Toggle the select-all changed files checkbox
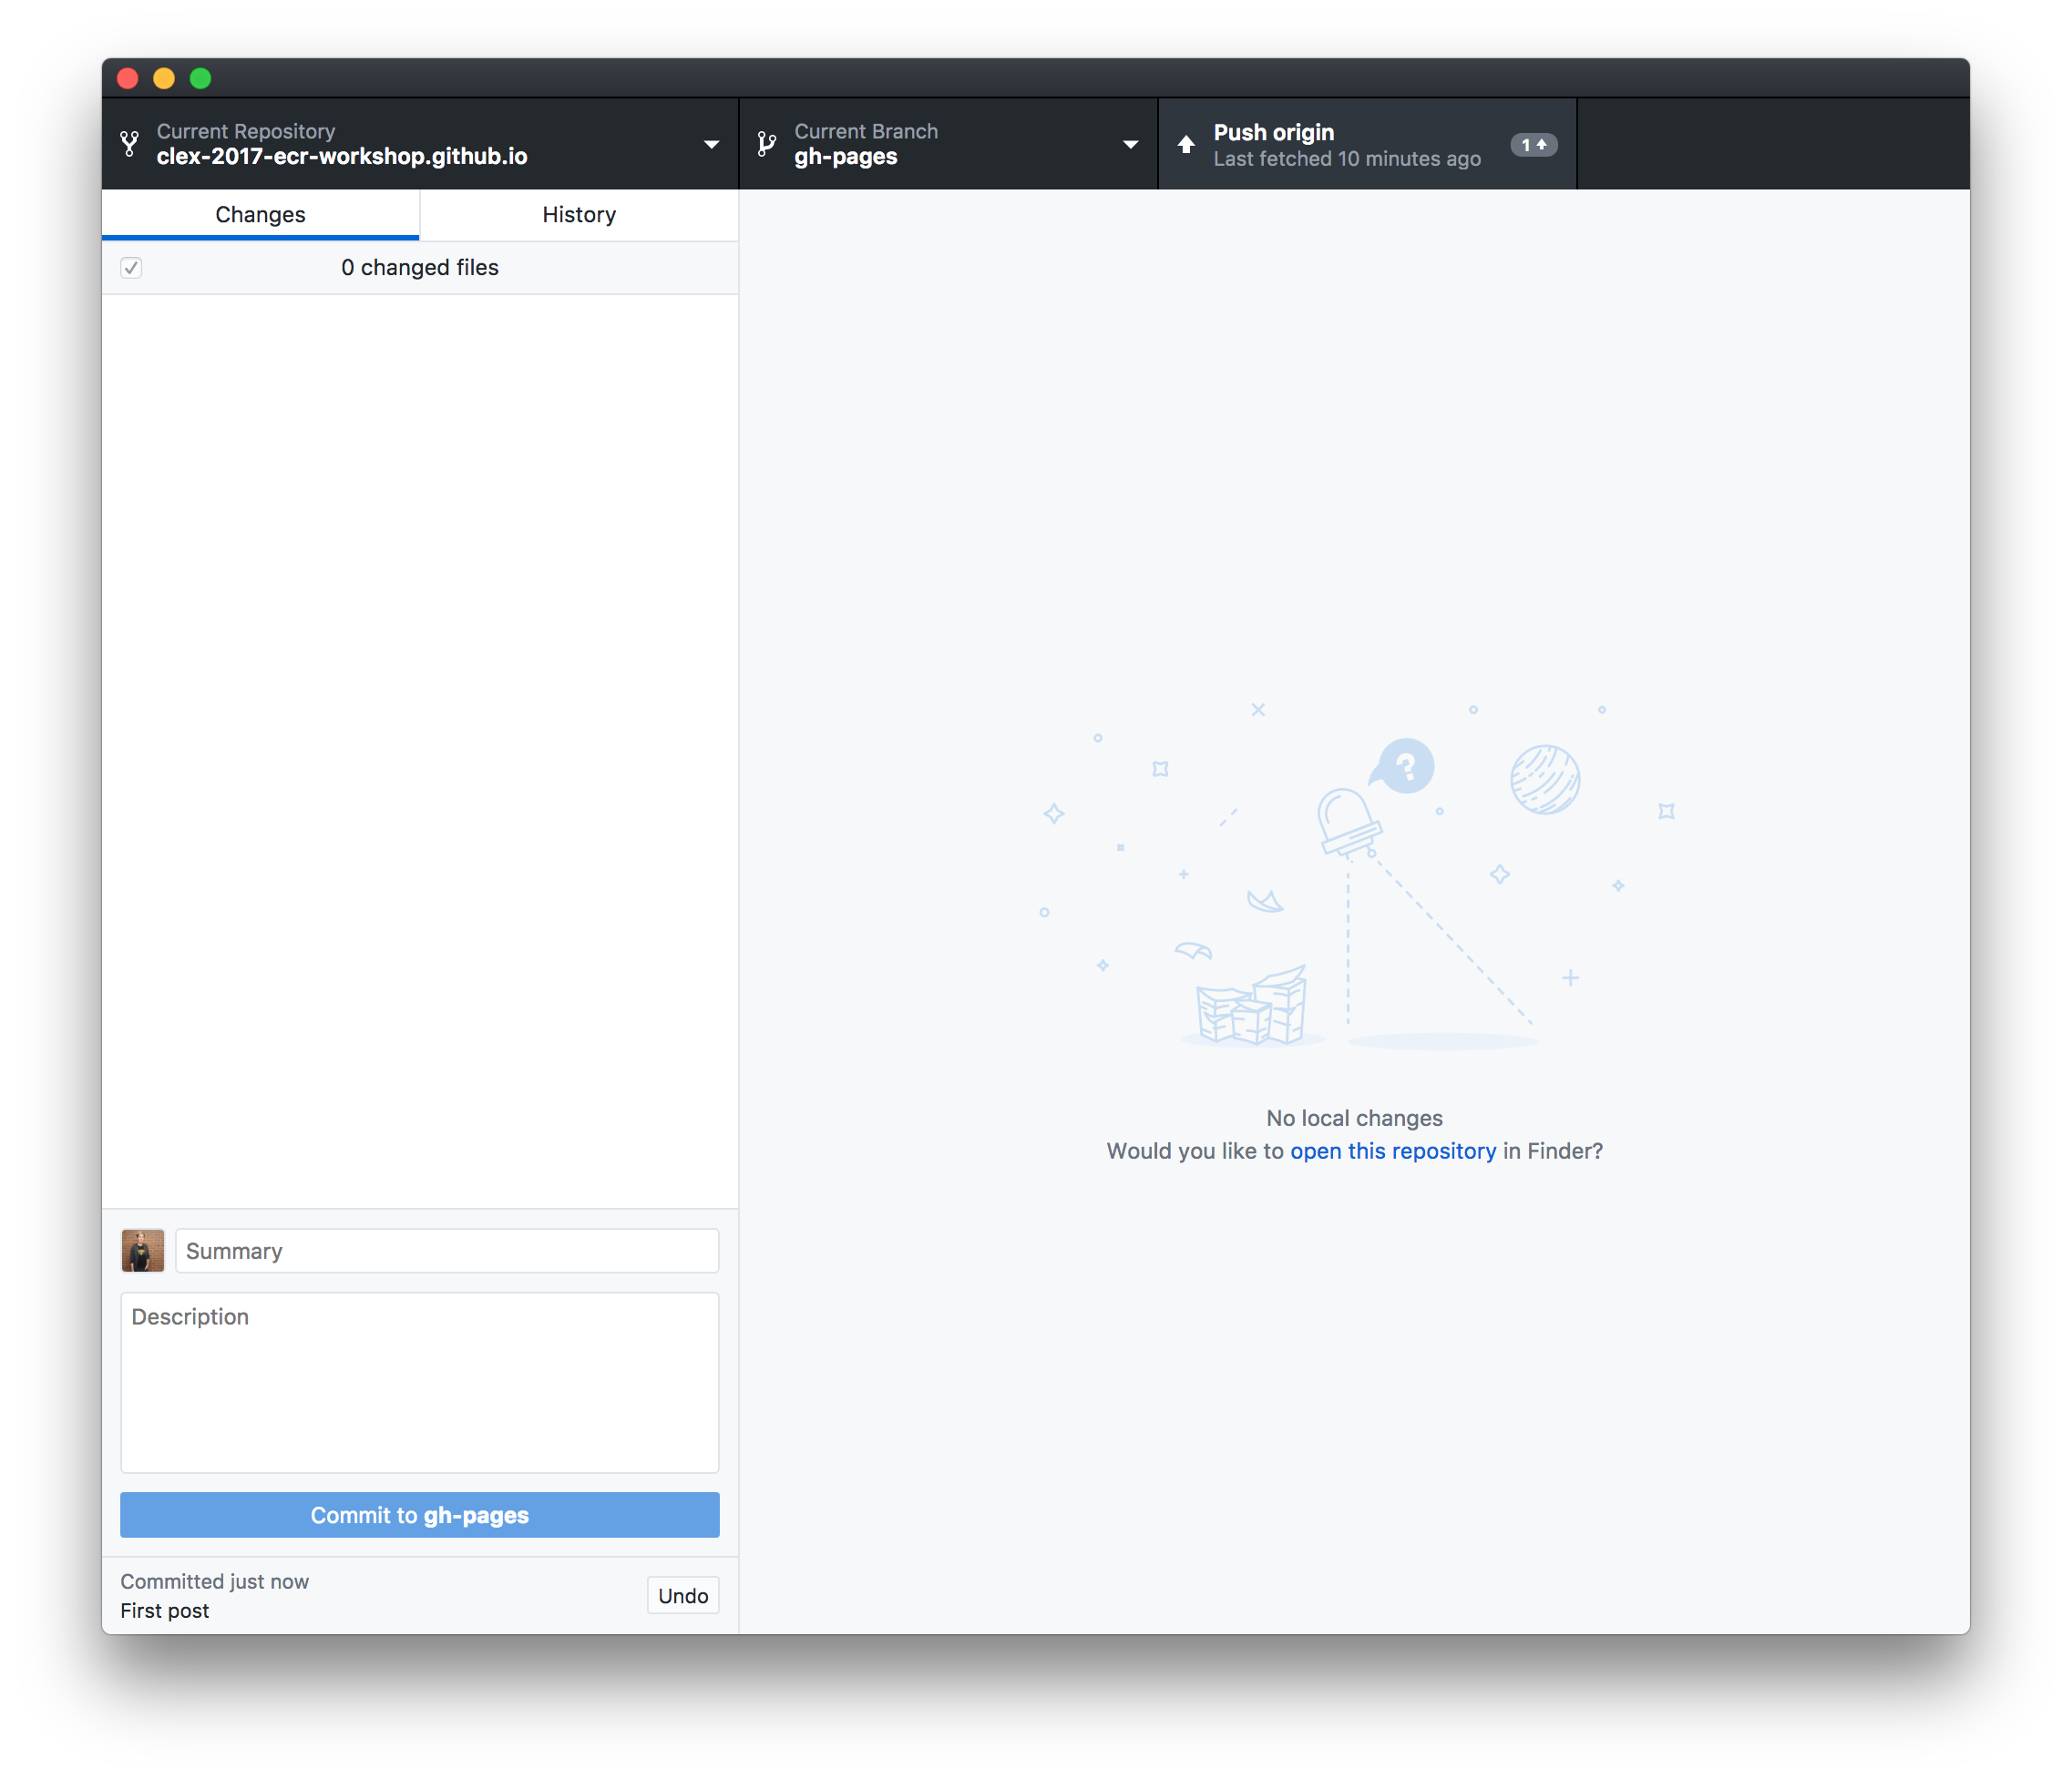The image size is (2072, 1780). tap(131, 268)
